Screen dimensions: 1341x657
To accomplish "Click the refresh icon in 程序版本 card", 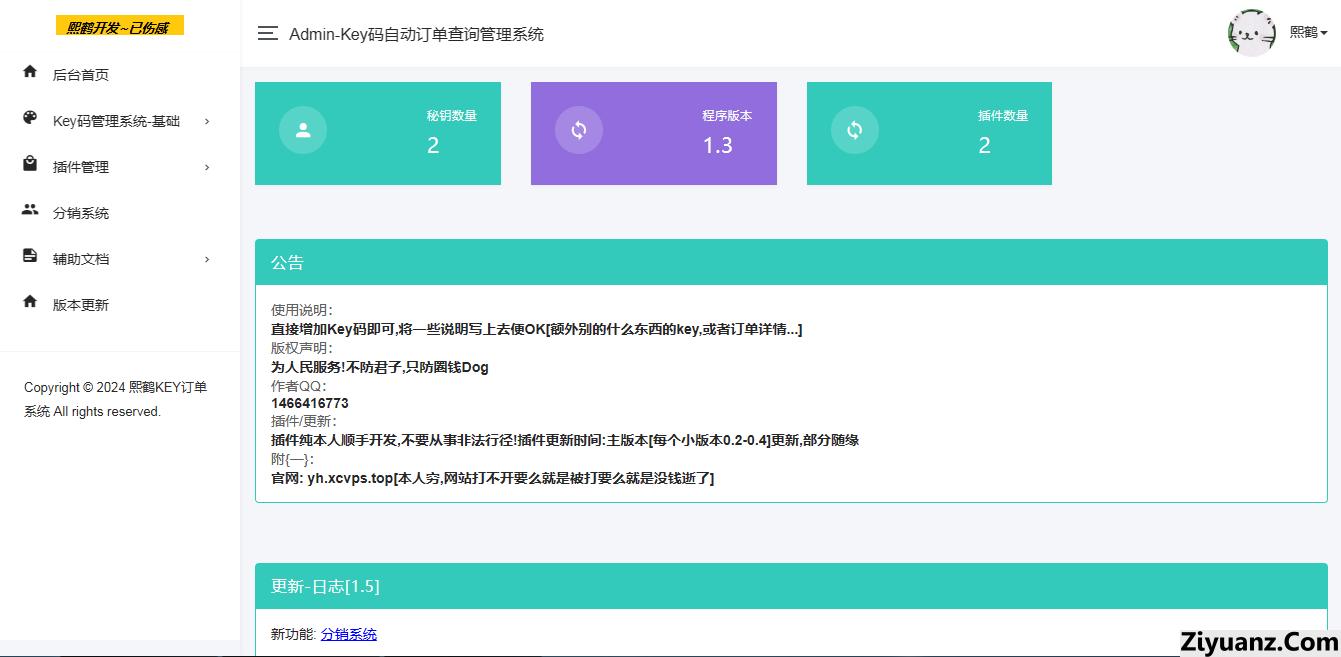I will point(579,130).
